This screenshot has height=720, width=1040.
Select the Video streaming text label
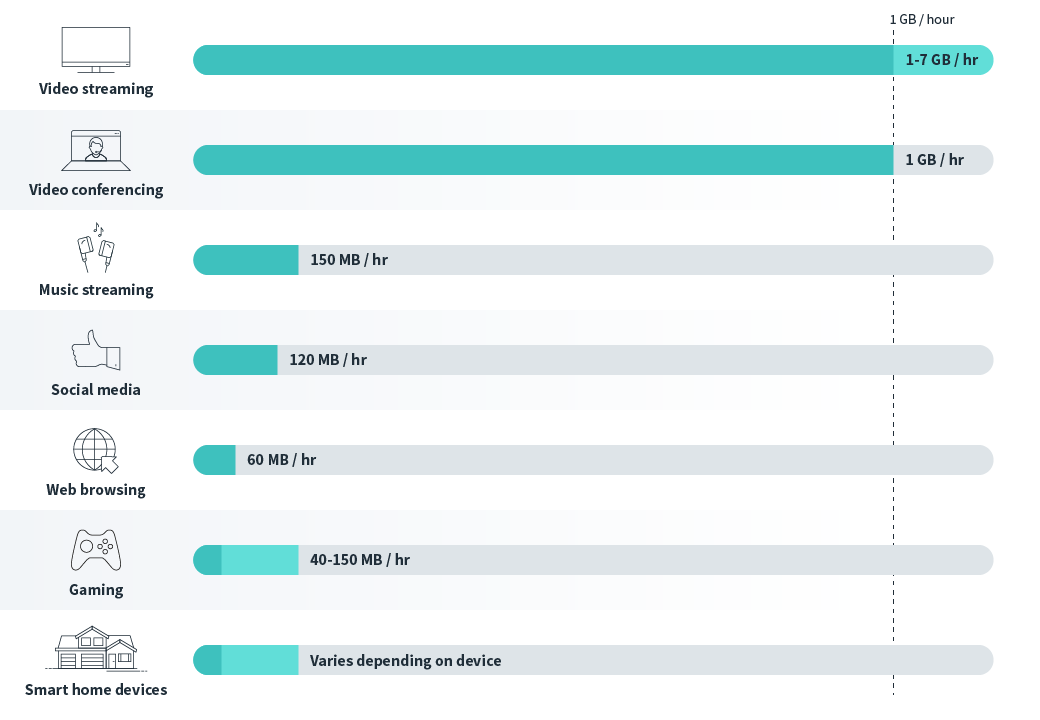[x=96, y=89]
